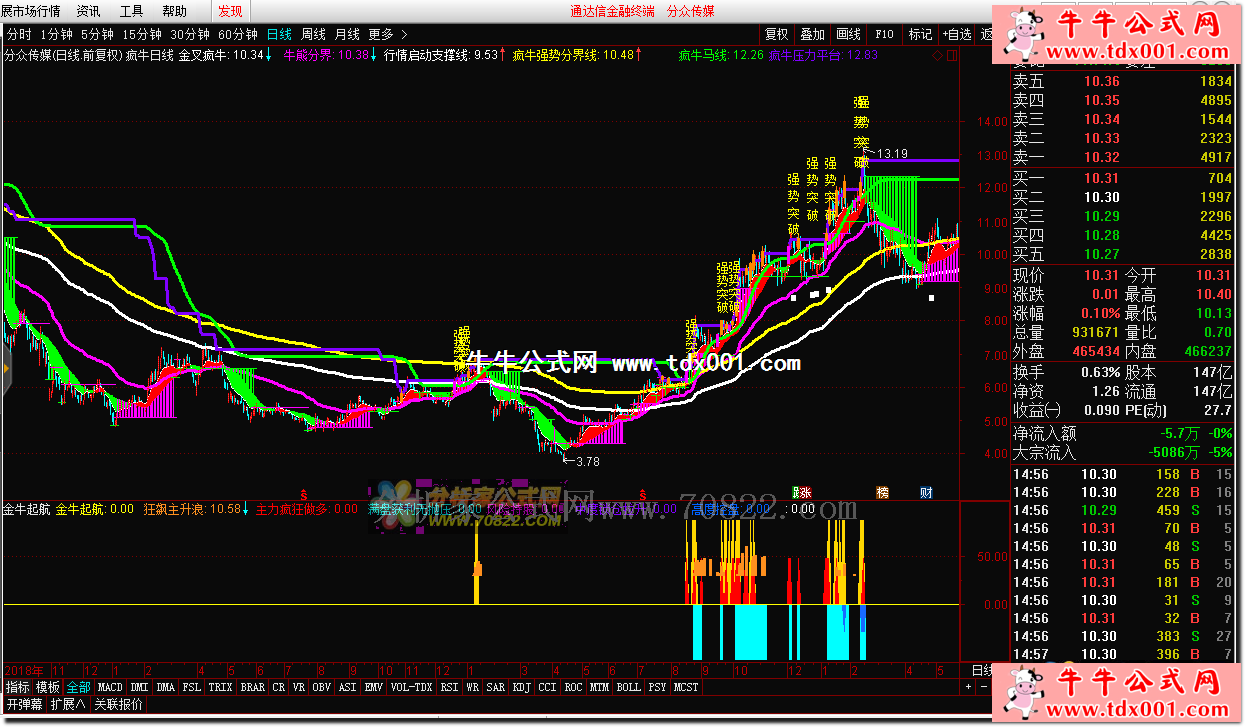The image size is (1246, 727).
Task: Click the red square icon beside the diamond
Action: tap(951, 55)
